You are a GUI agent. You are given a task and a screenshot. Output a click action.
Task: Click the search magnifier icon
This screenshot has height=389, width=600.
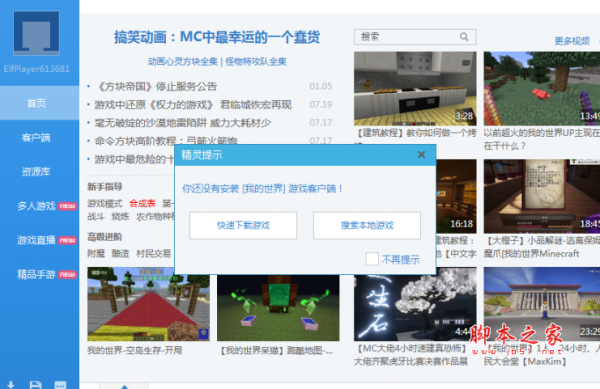click(x=464, y=37)
